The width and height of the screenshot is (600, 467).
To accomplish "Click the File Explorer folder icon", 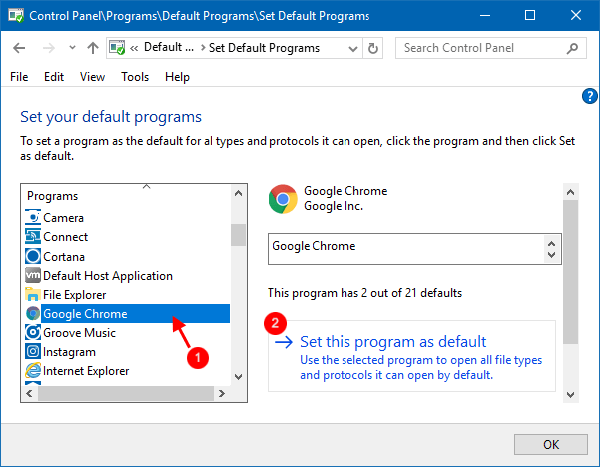I will tap(33, 294).
